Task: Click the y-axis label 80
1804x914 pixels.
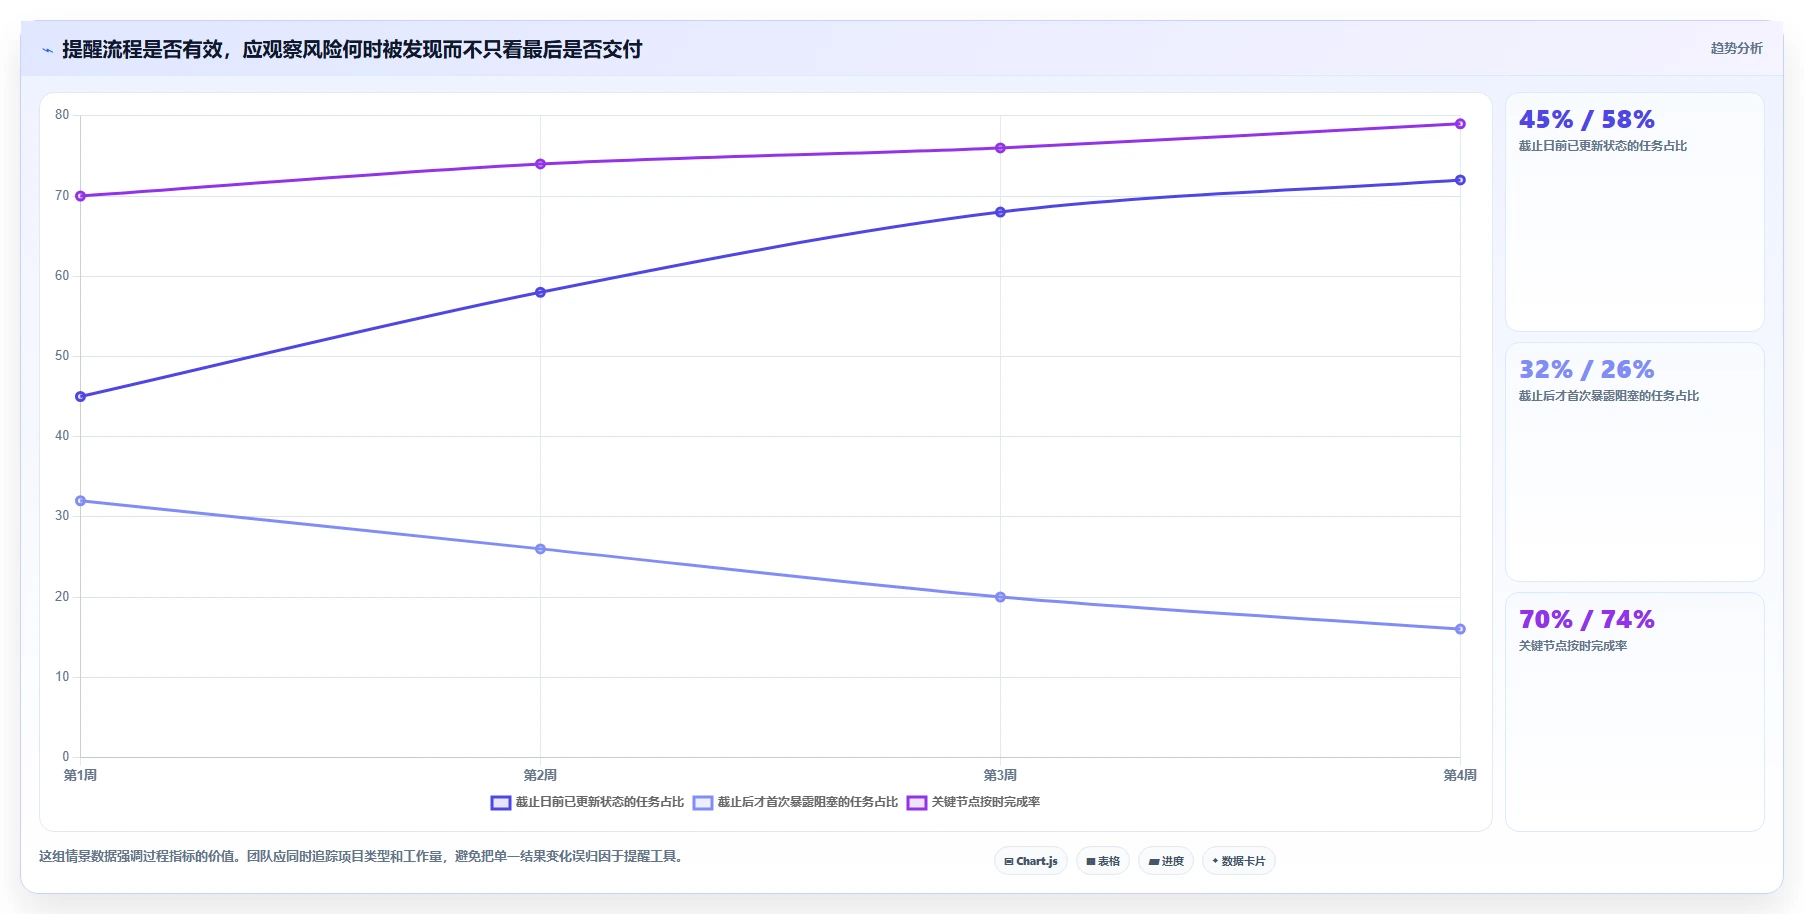Action: click(x=62, y=115)
